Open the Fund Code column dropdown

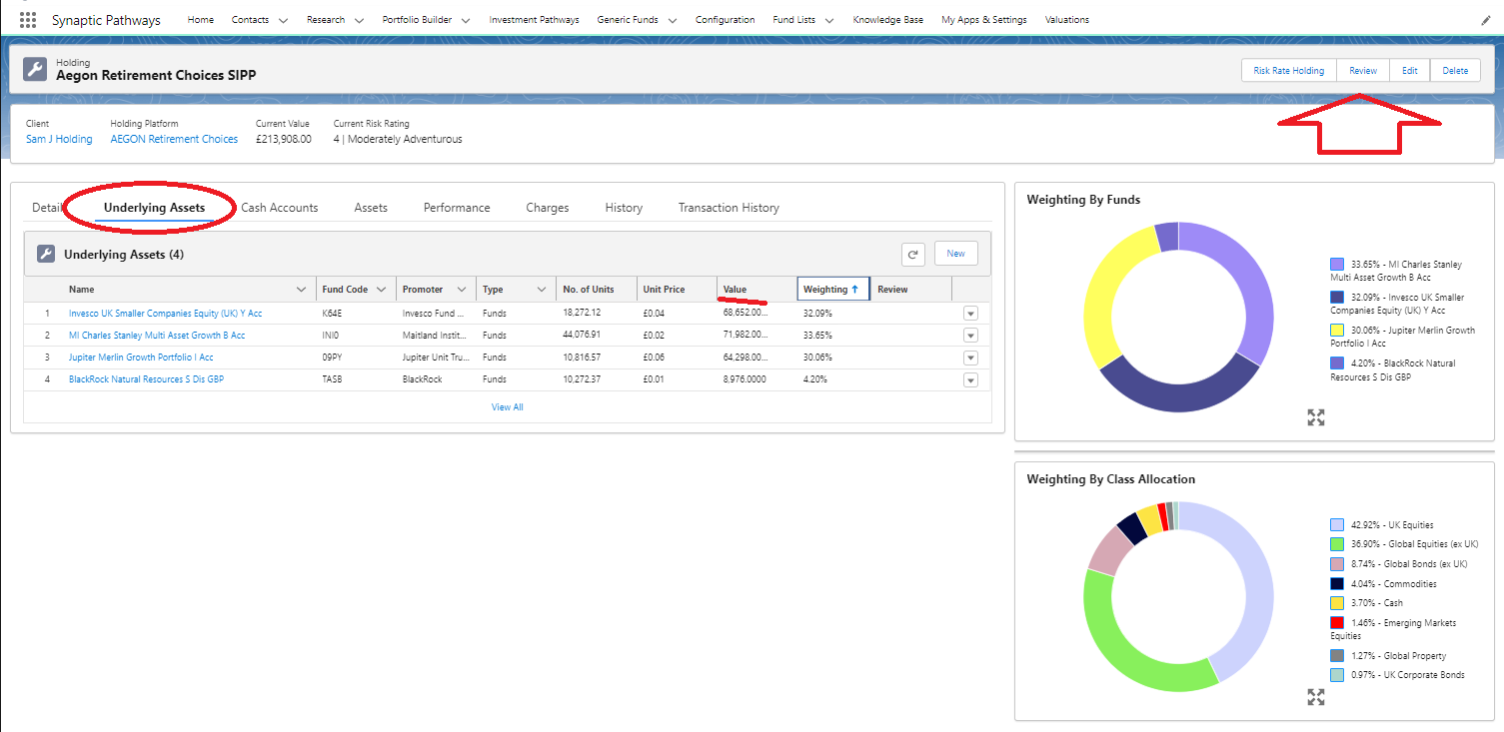[382, 290]
